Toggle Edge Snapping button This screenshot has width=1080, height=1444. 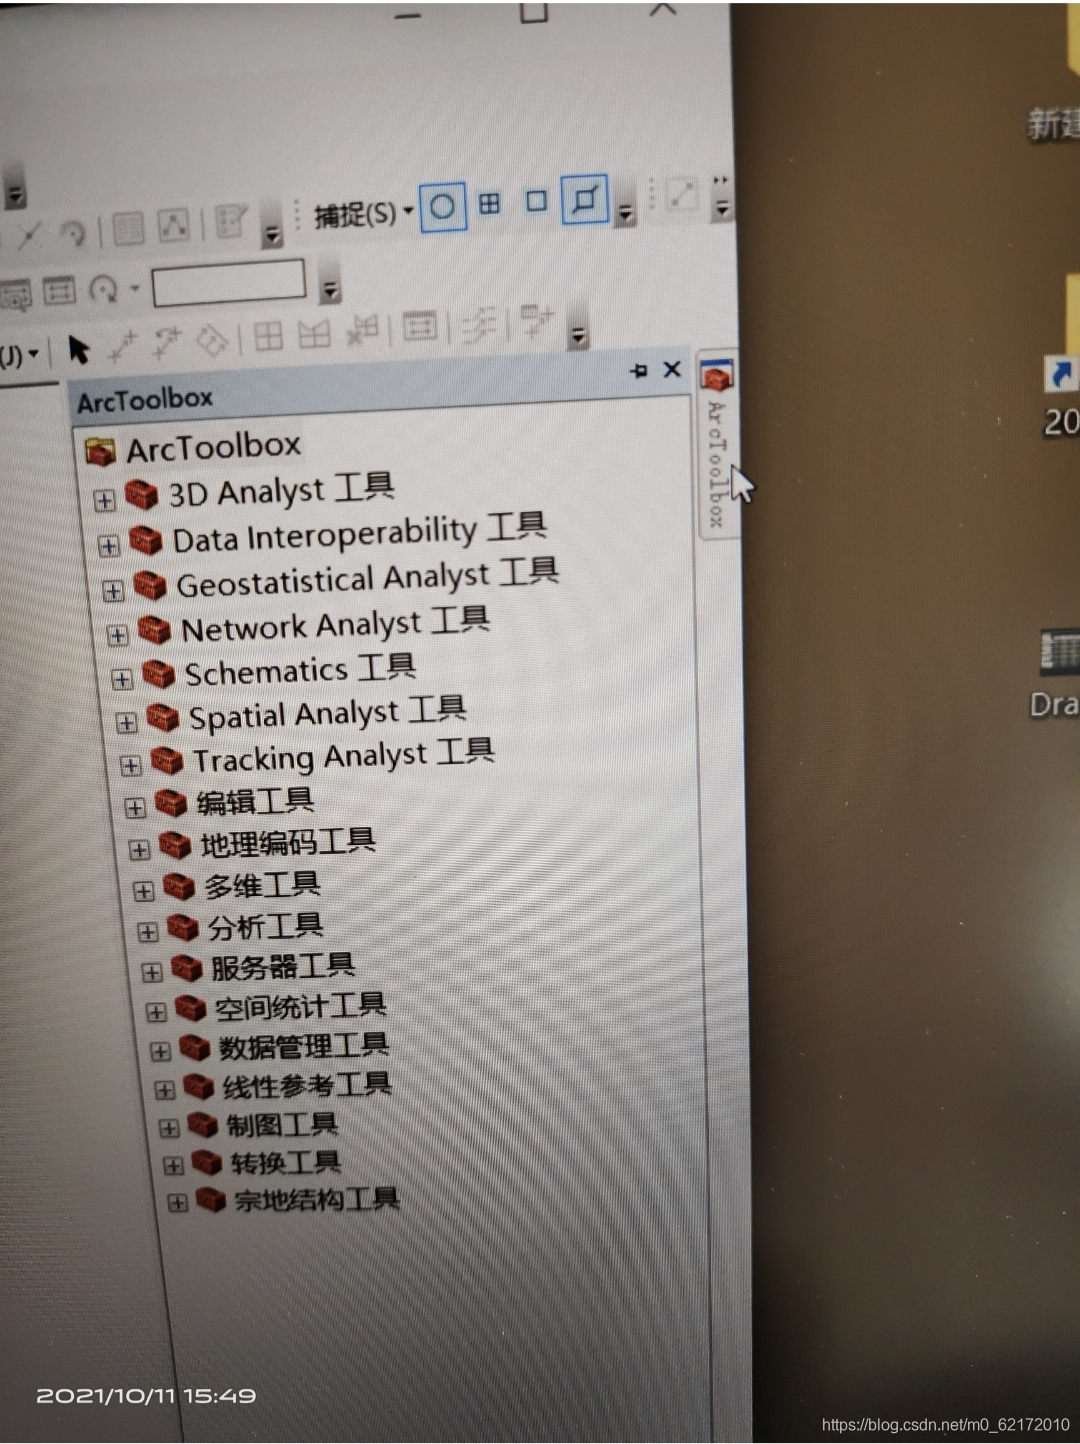tap(585, 199)
